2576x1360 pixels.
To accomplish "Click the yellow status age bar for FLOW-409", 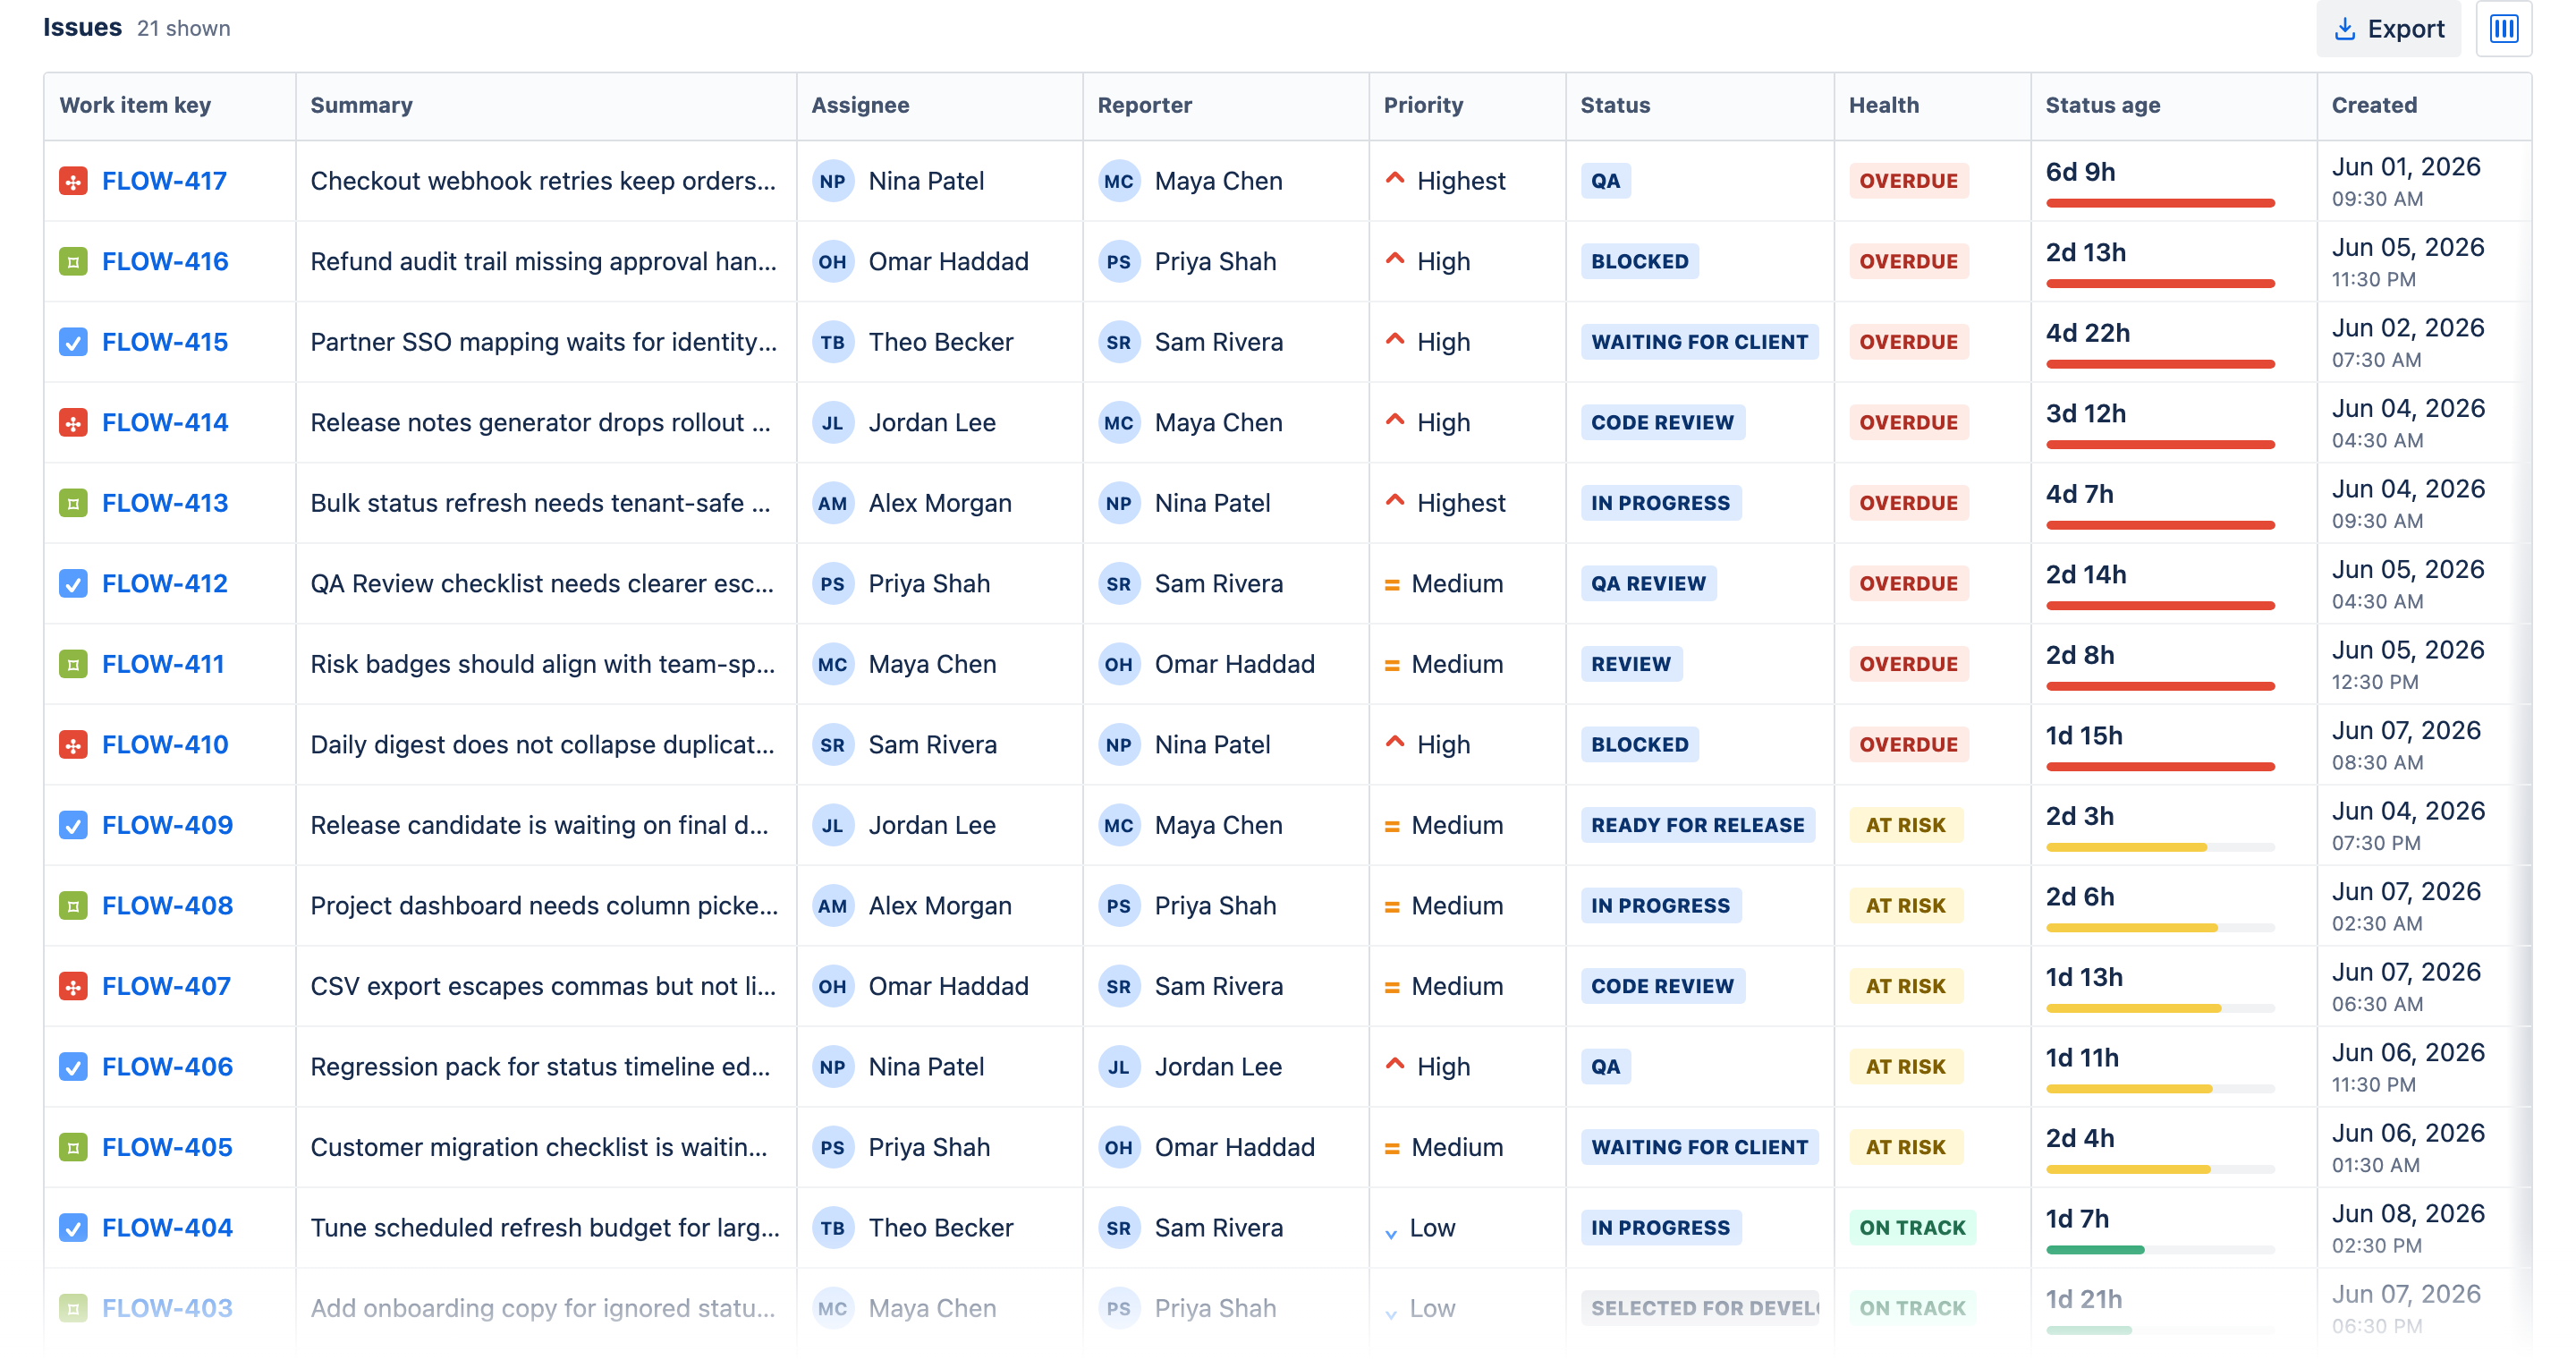I will click(2125, 848).
